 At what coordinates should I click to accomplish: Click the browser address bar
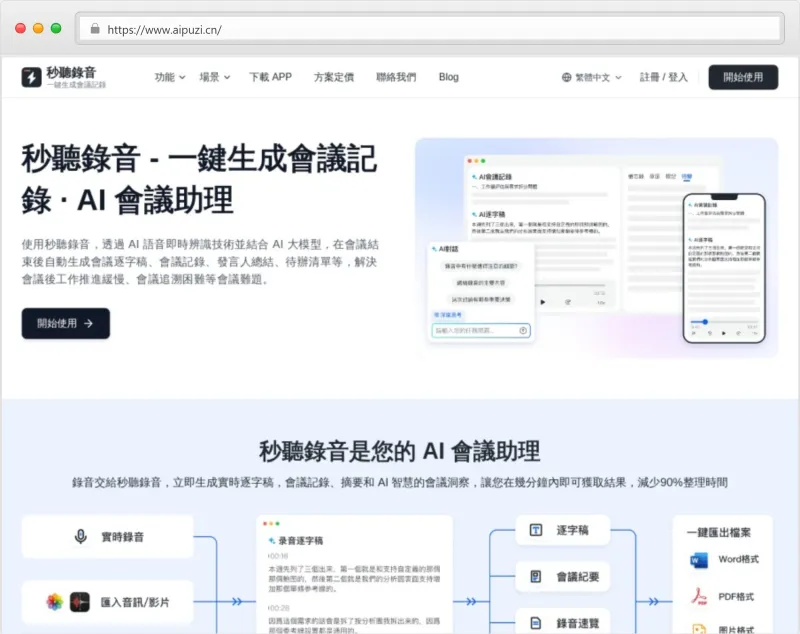point(300,30)
